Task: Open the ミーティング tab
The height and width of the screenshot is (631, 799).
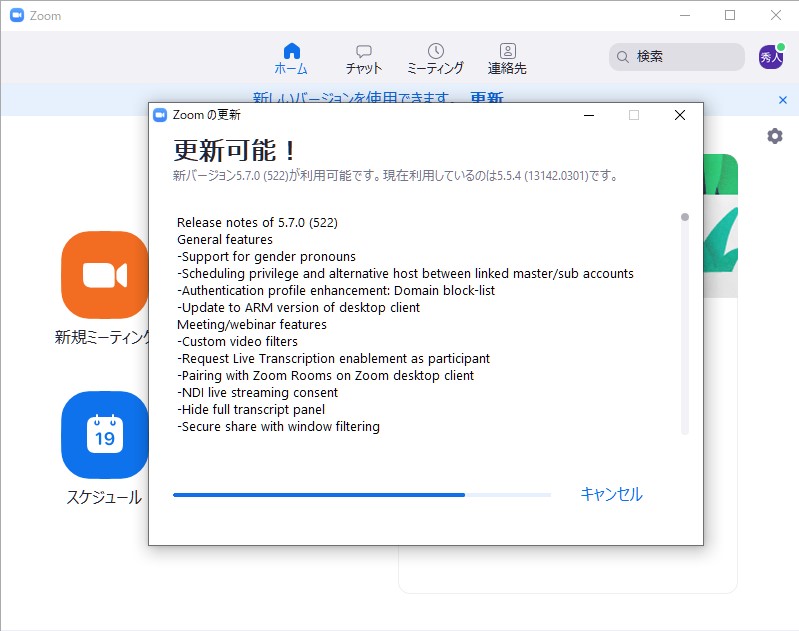Action: coord(435,59)
